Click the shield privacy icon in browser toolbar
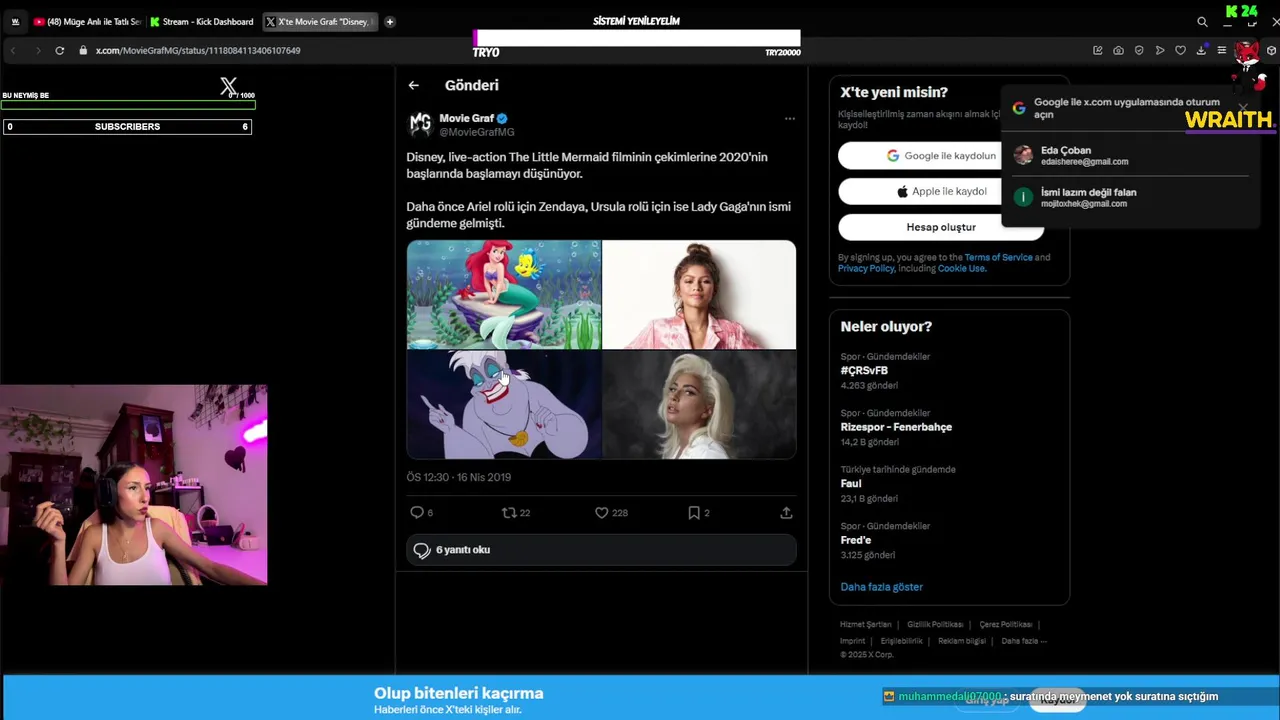 click(1139, 51)
